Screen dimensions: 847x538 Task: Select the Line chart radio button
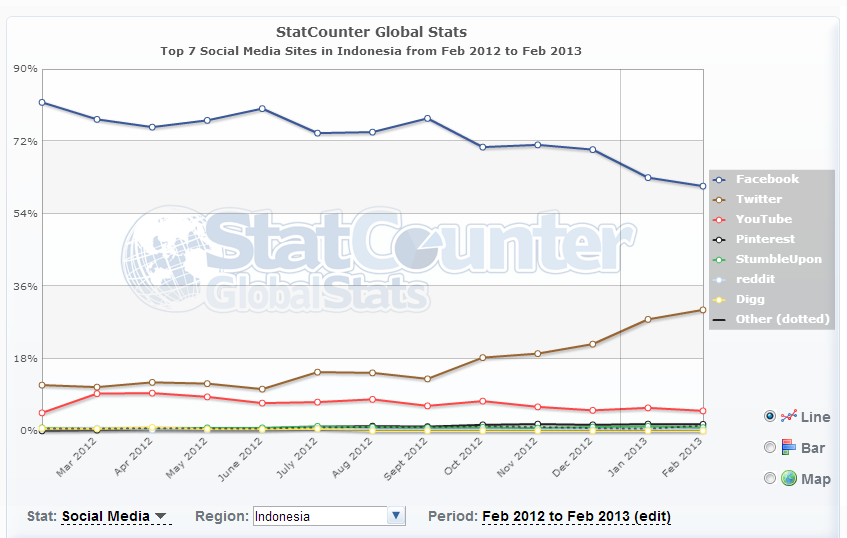click(769, 416)
